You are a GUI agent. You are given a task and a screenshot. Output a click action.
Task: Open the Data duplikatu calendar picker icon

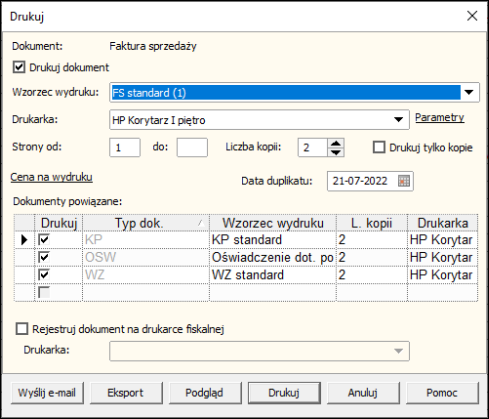point(404,181)
